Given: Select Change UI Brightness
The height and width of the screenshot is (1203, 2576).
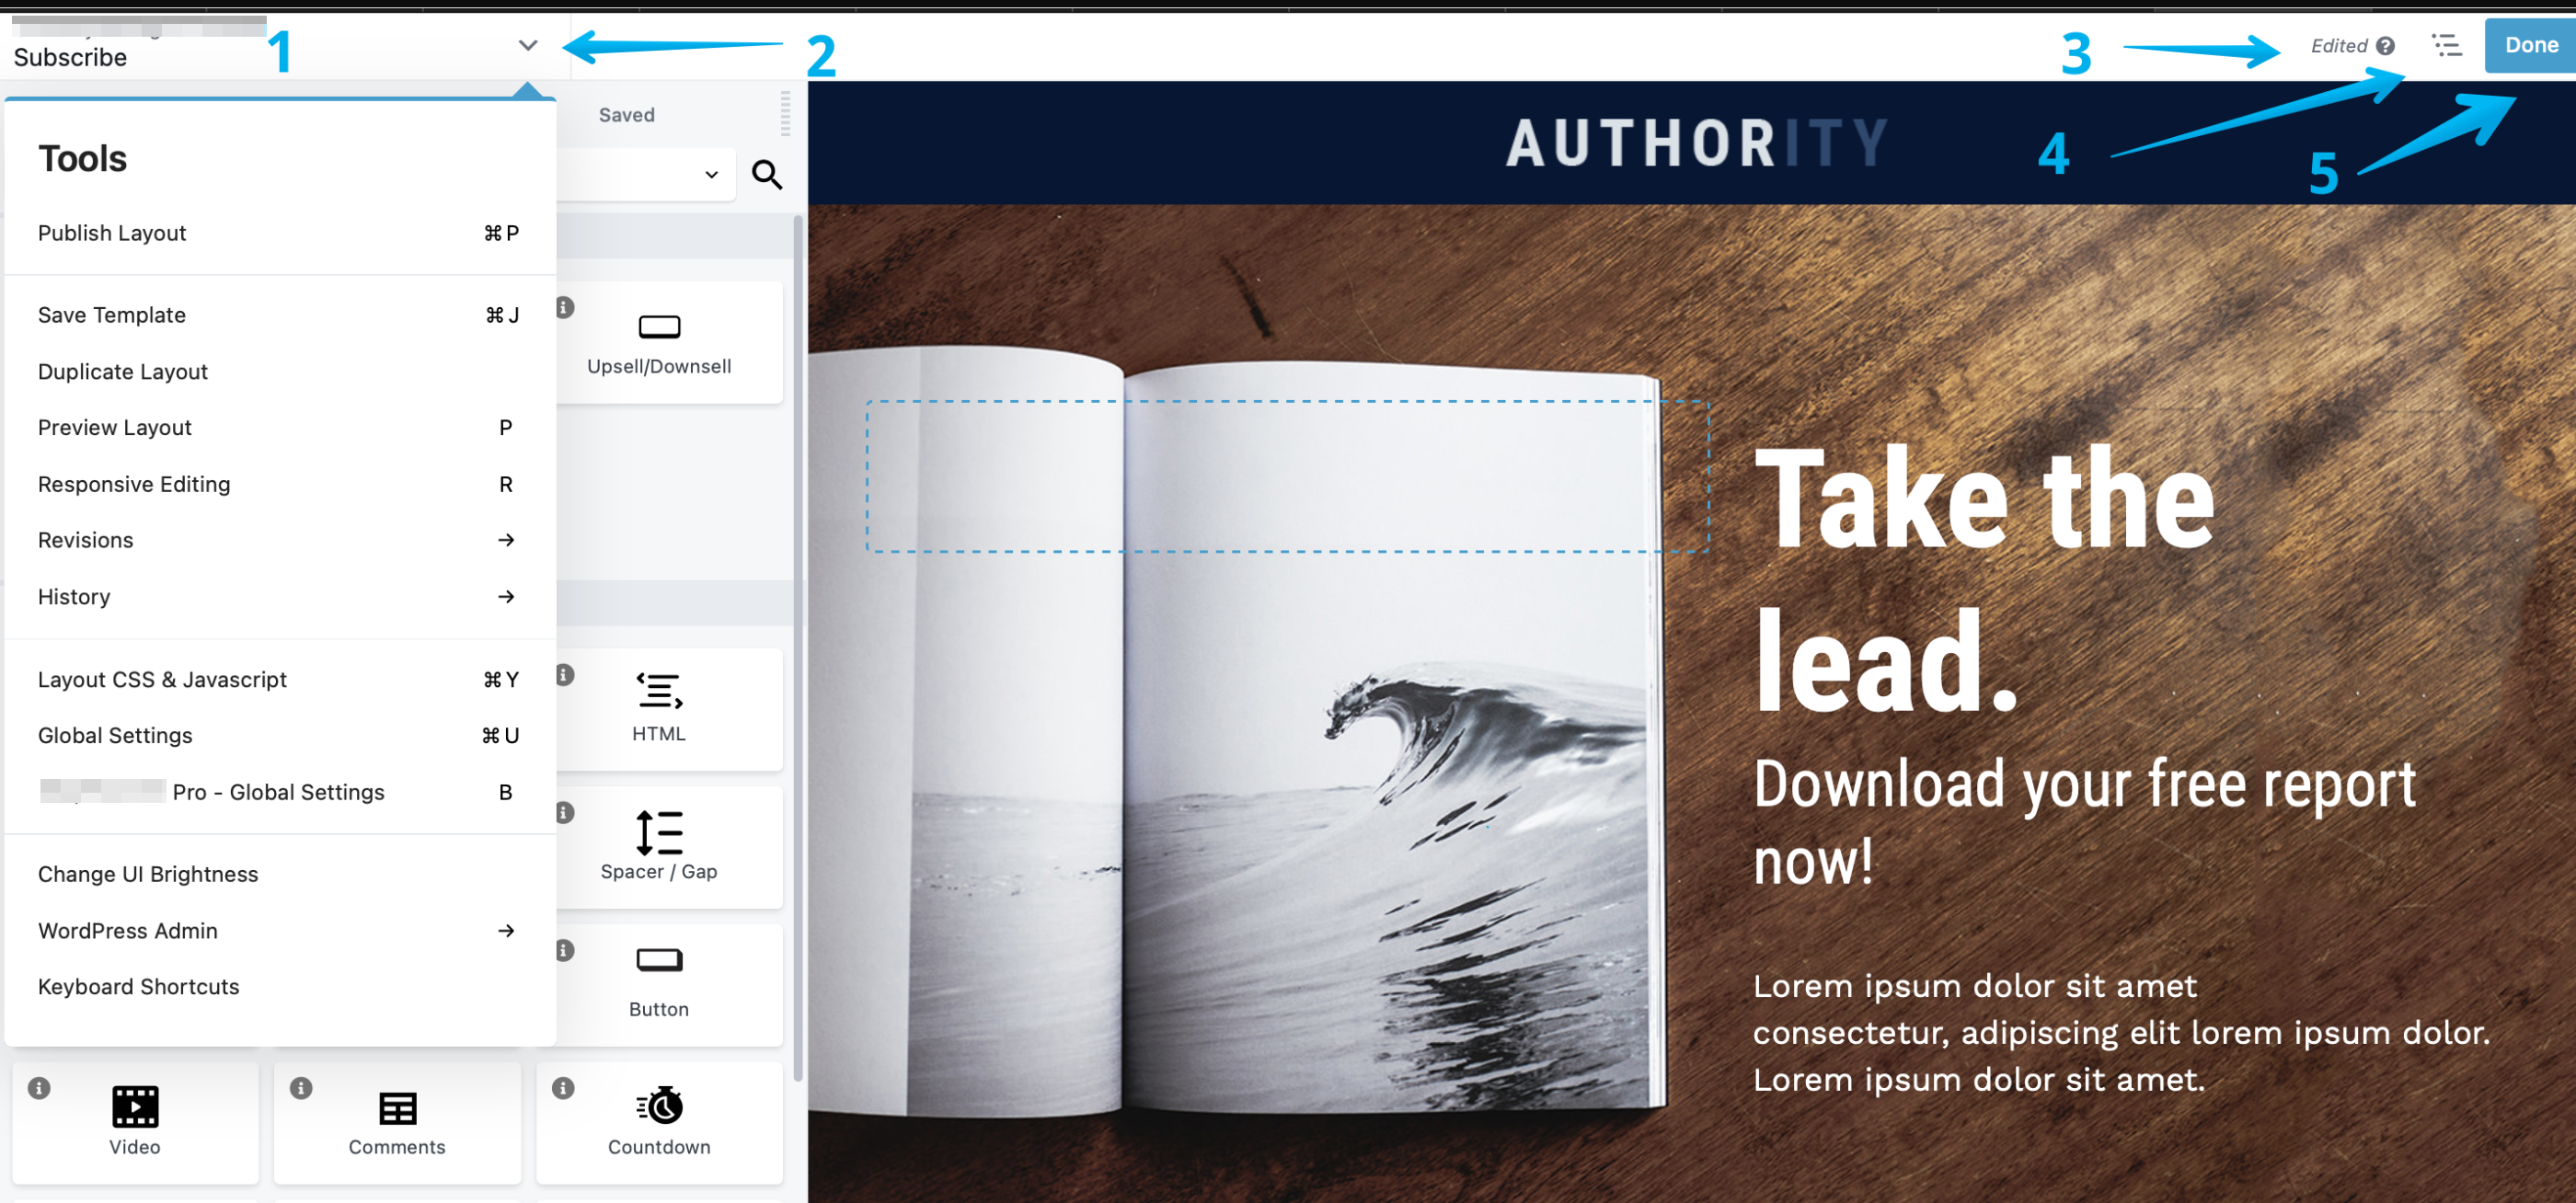Looking at the screenshot, I should (148, 874).
